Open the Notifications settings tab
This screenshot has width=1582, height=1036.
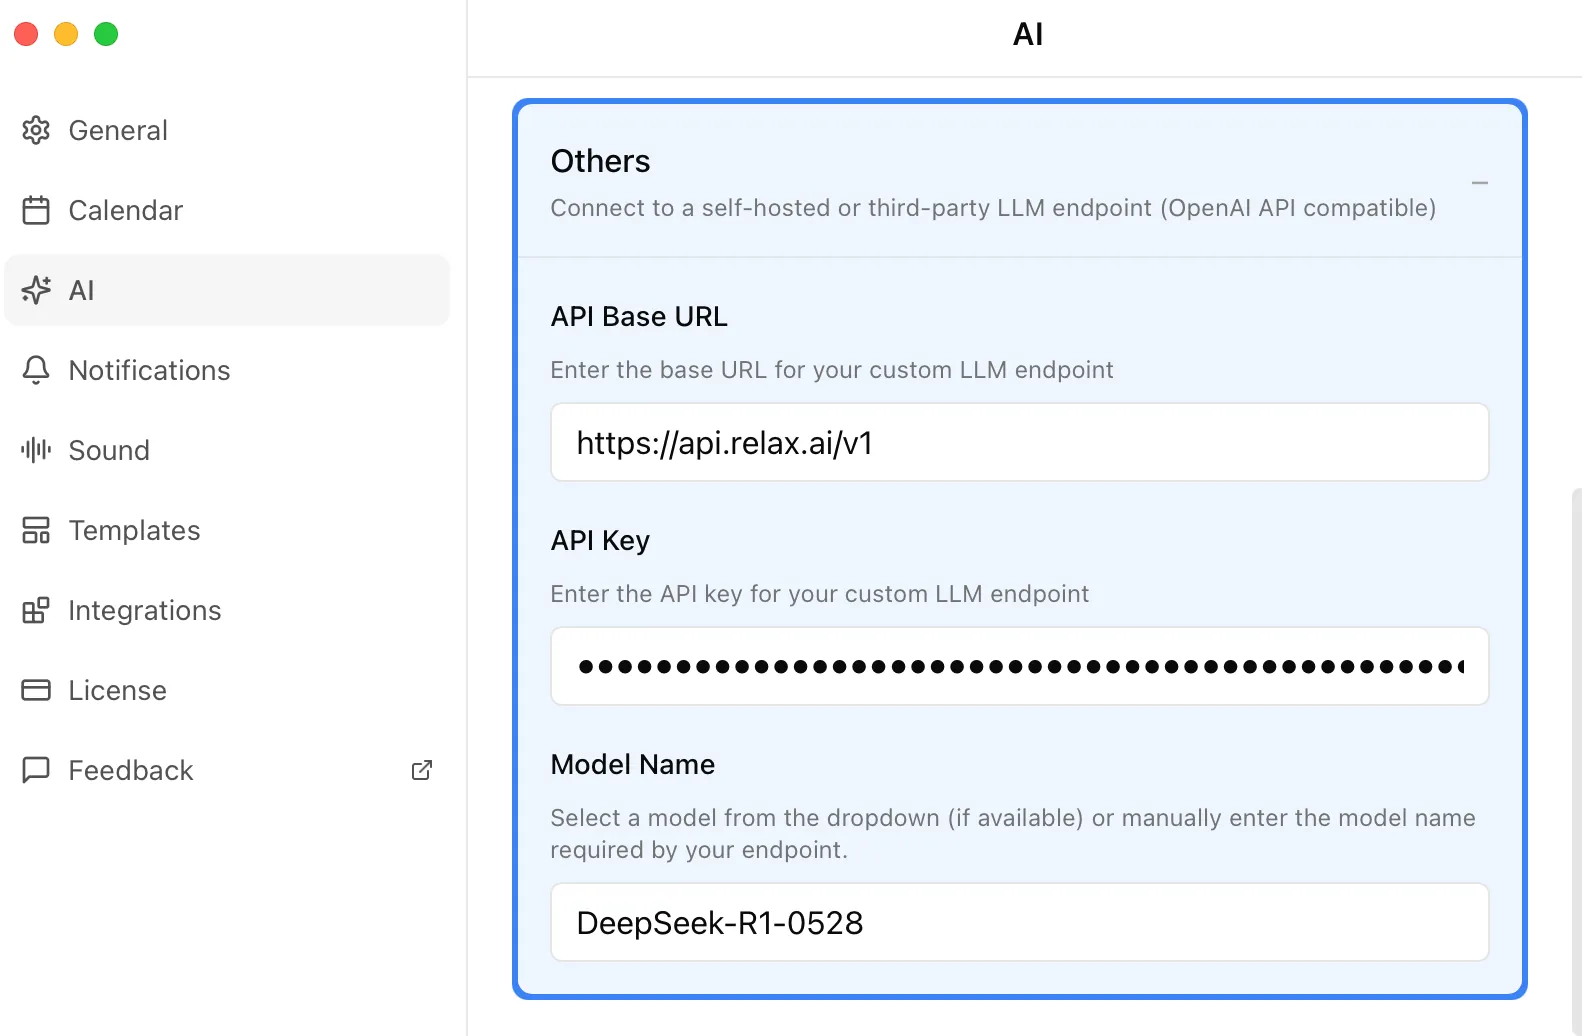(x=149, y=370)
